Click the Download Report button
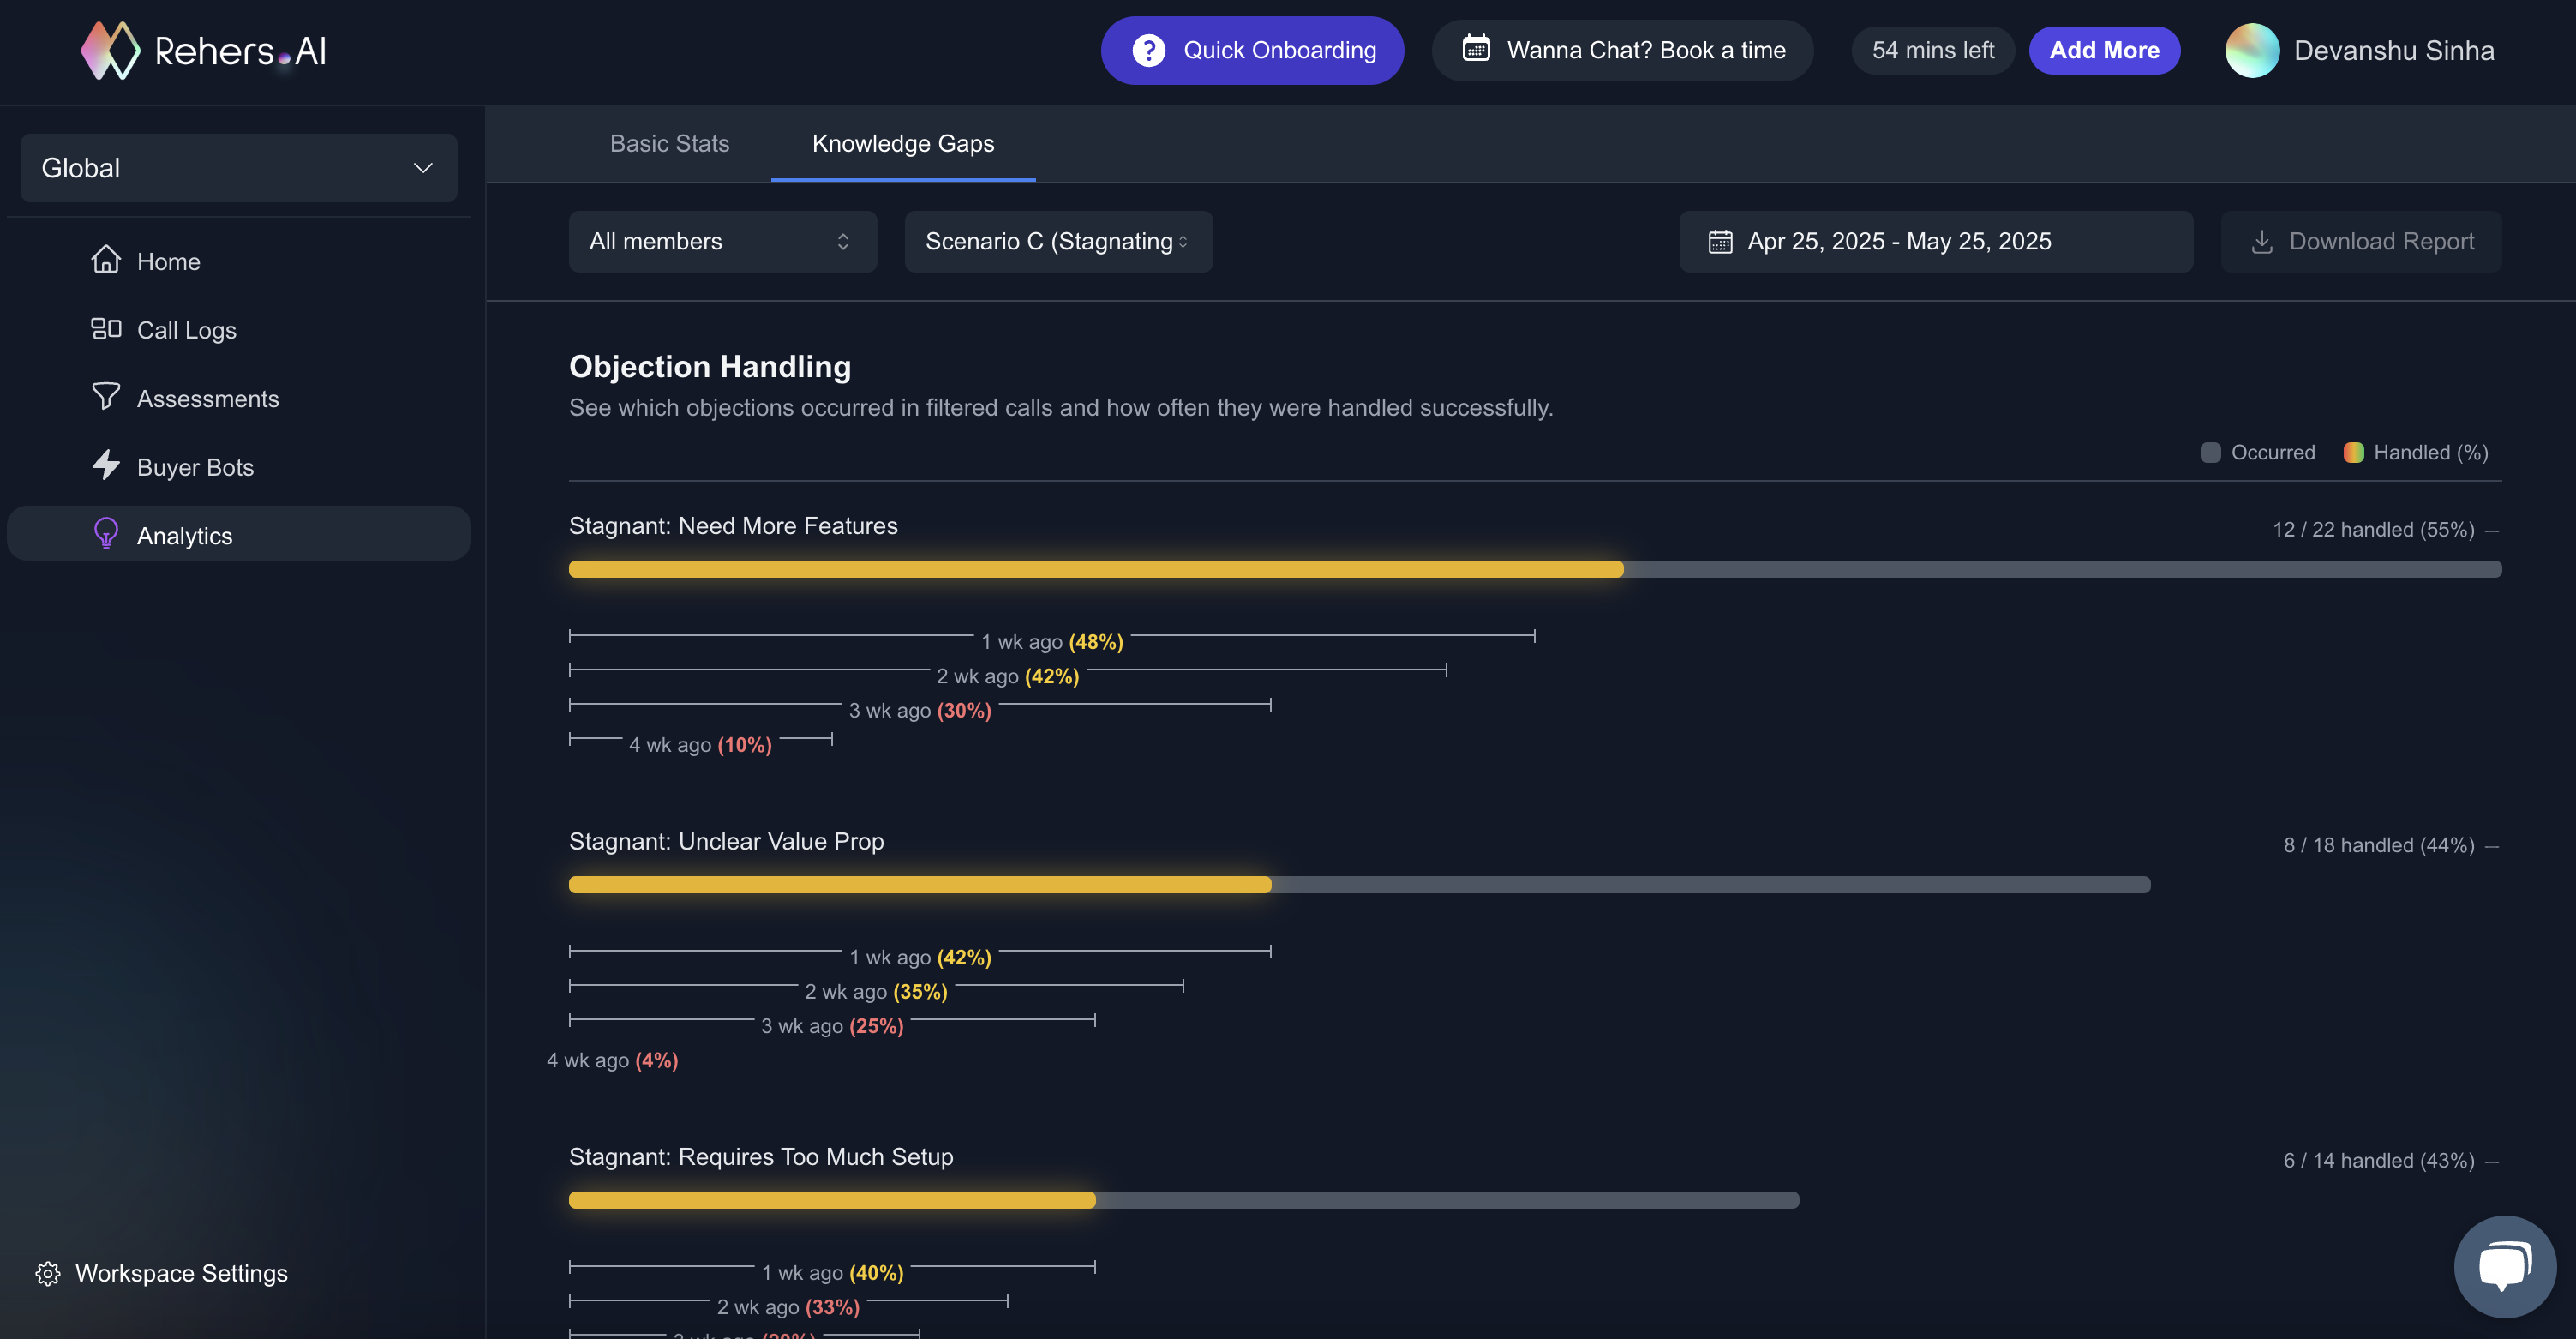Screen dimensions: 2576x1339 pyautogui.click(x=2361, y=241)
